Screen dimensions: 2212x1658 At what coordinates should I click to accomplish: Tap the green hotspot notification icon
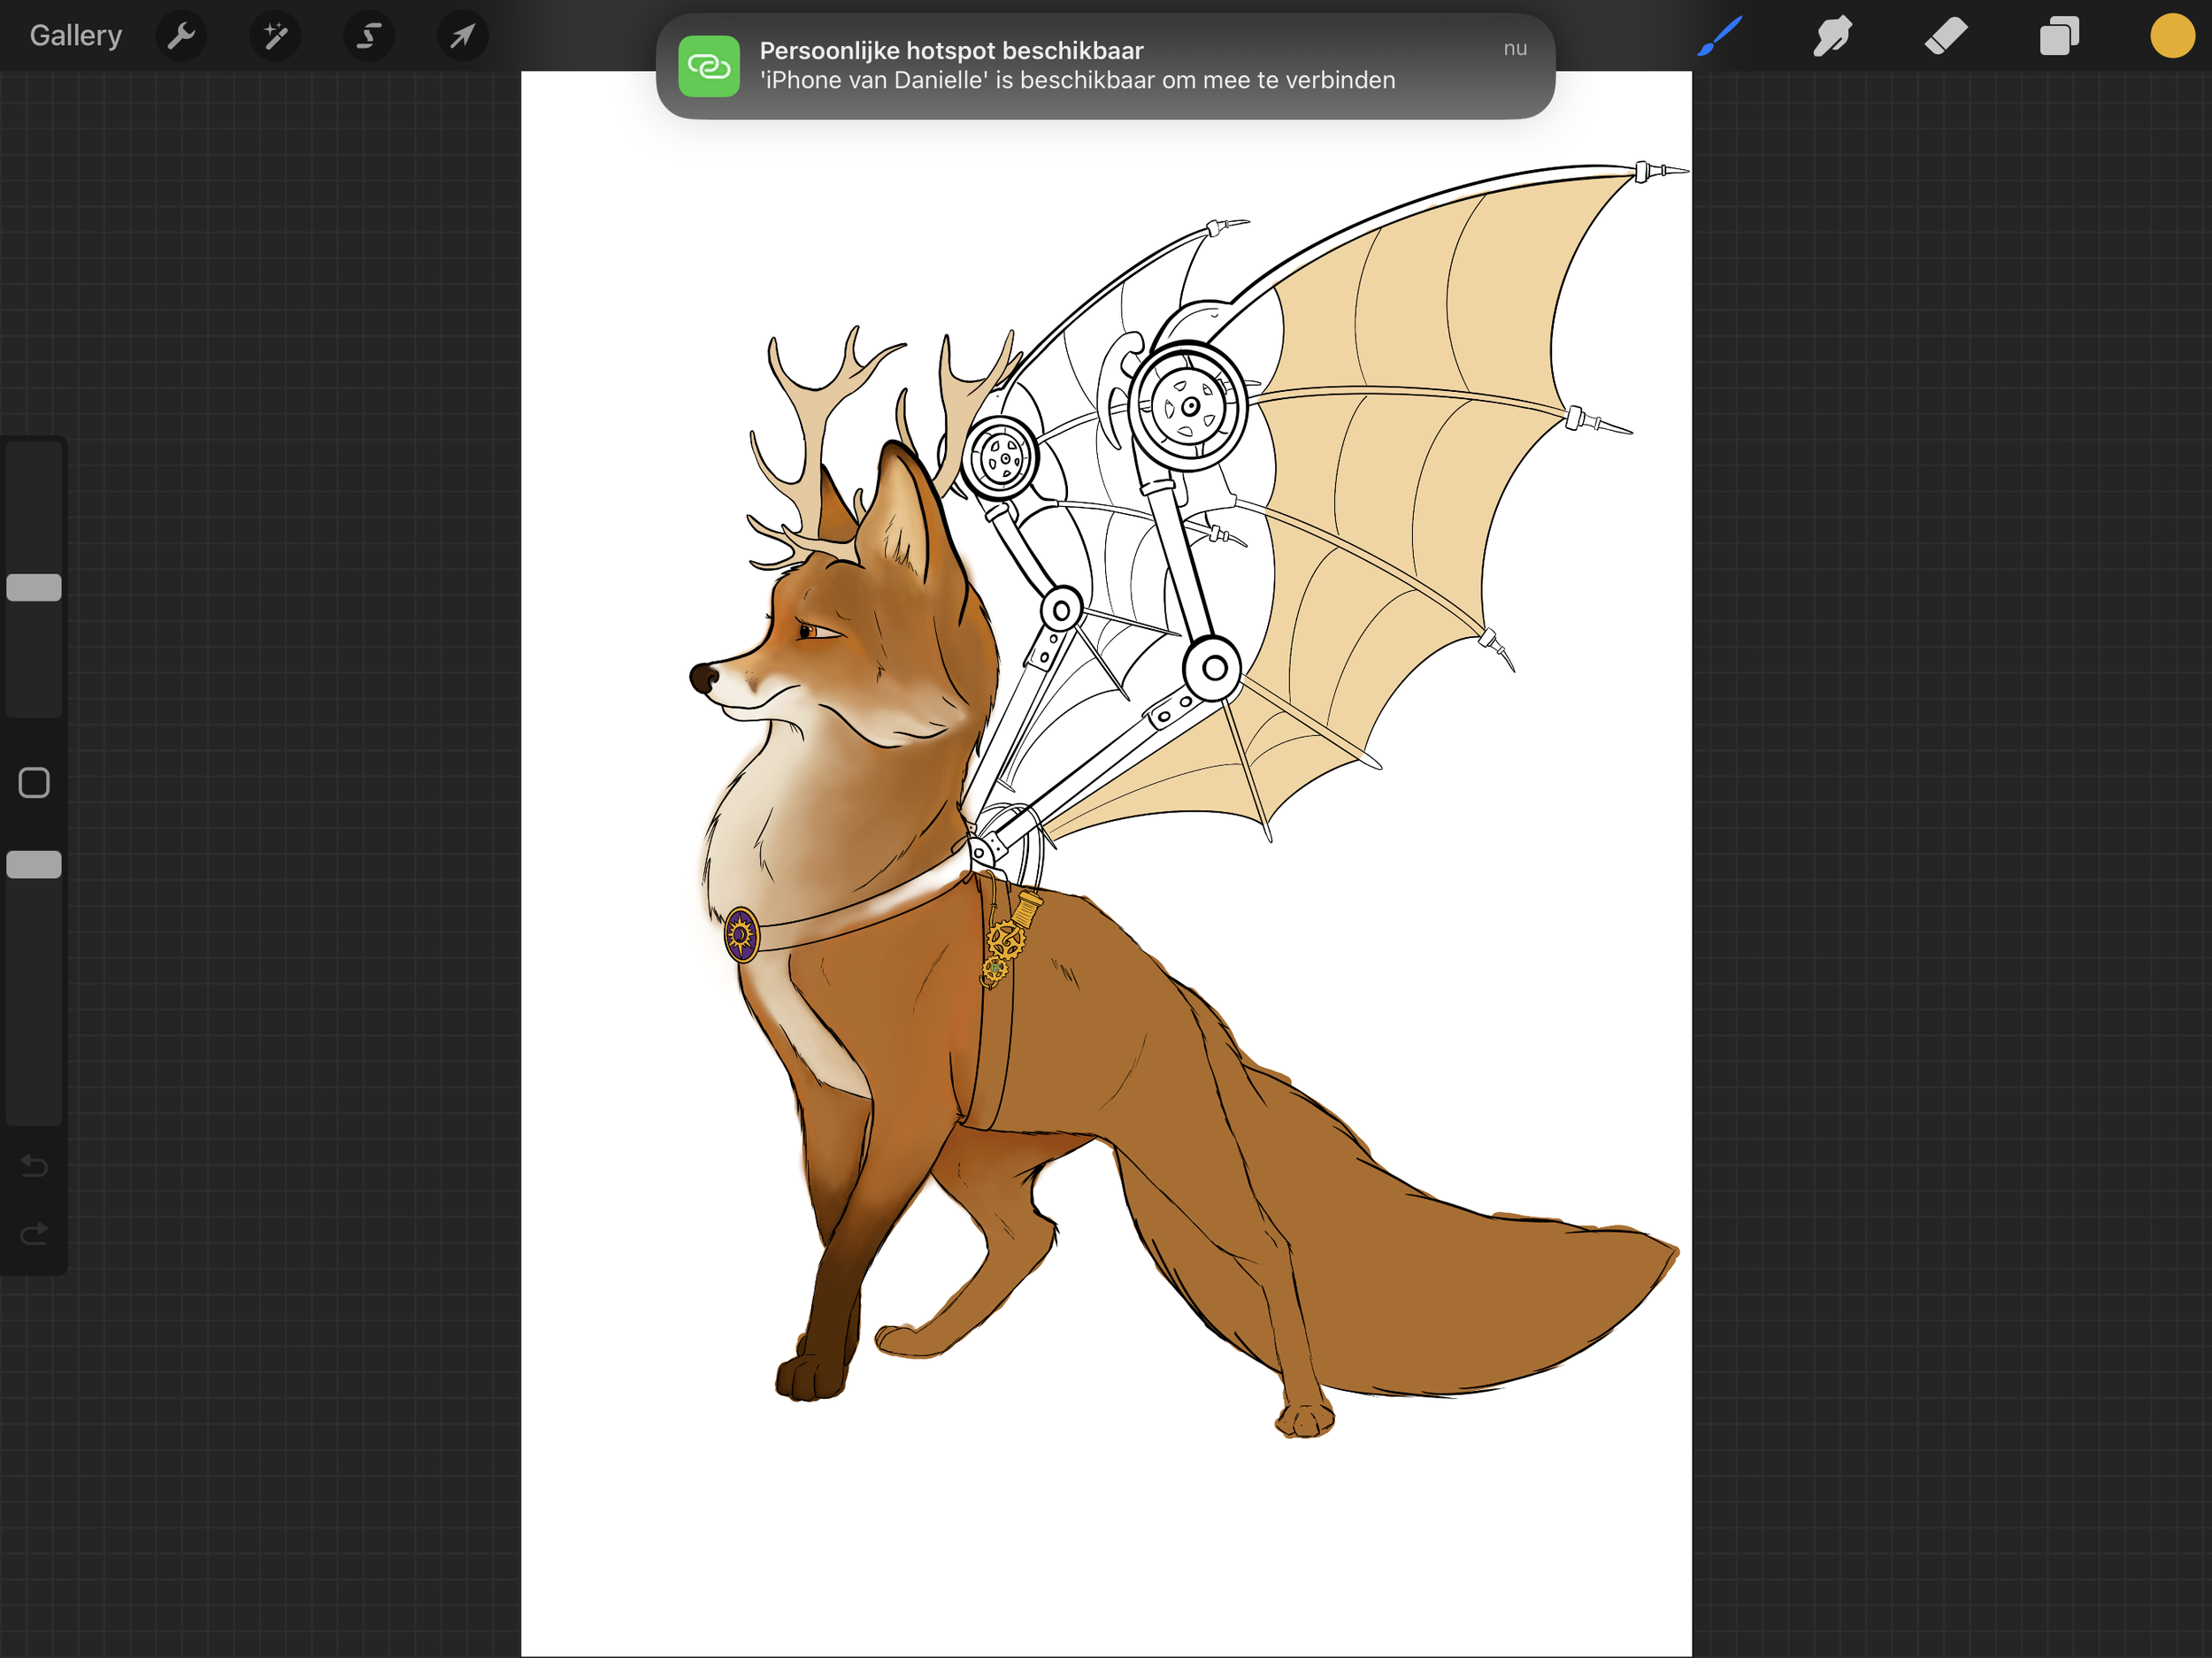pyautogui.click(x=709, y=66)
